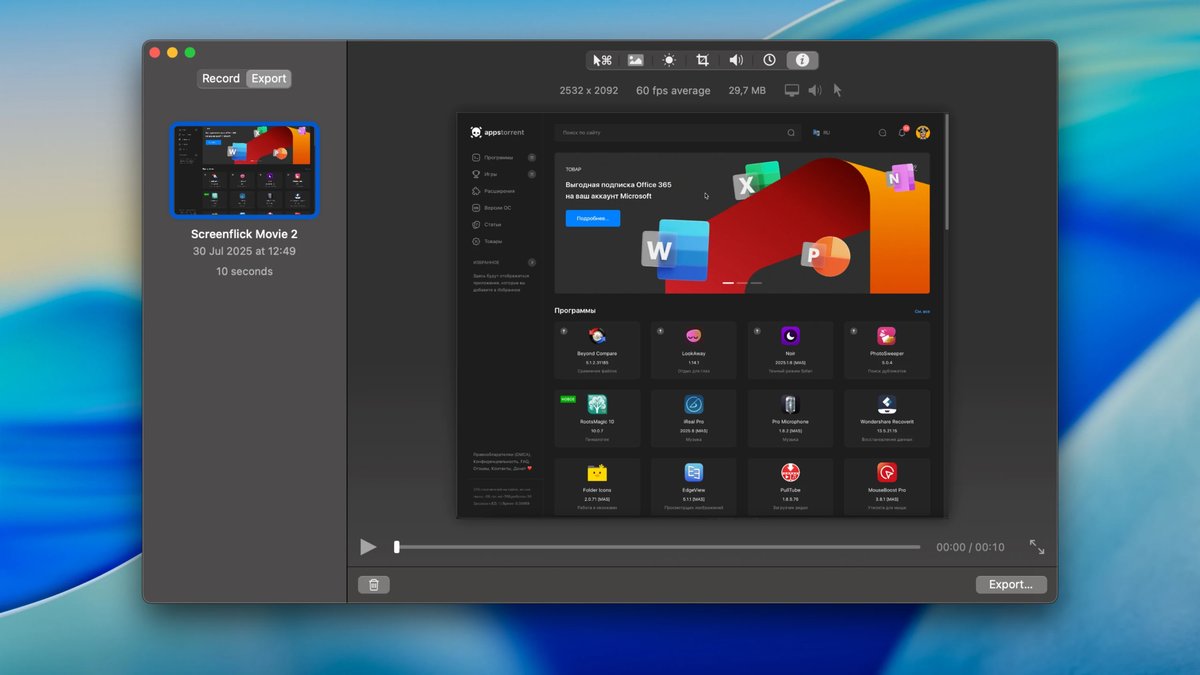Image resolution: width=1200 pixels, height=675 pixels.
Task: Open the audio volume settings
Action: click(736, 60)
